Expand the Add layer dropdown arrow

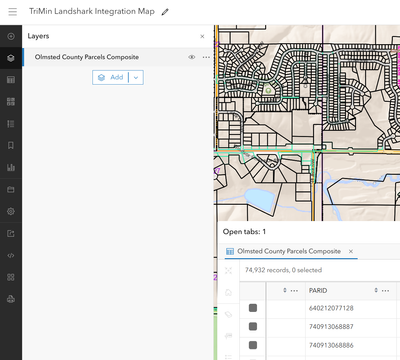(136, 77)
